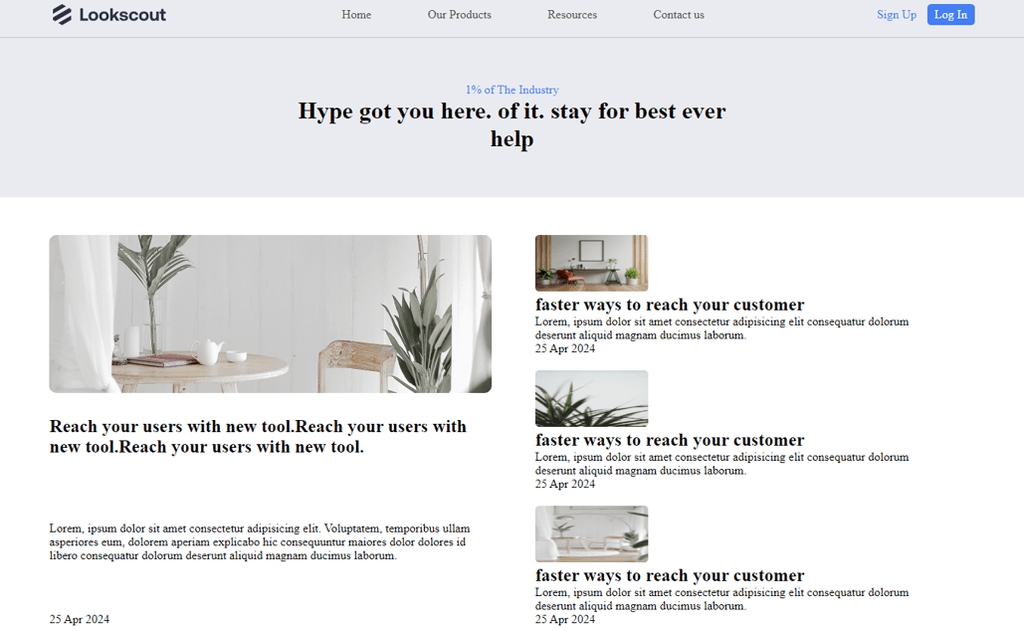Click the Log In button
The image size is (1024, 631).
tap(950, 14)
